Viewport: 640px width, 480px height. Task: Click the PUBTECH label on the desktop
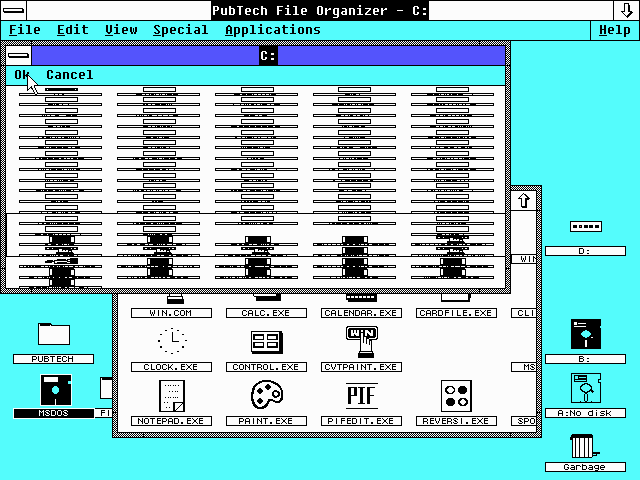point(53,359)
